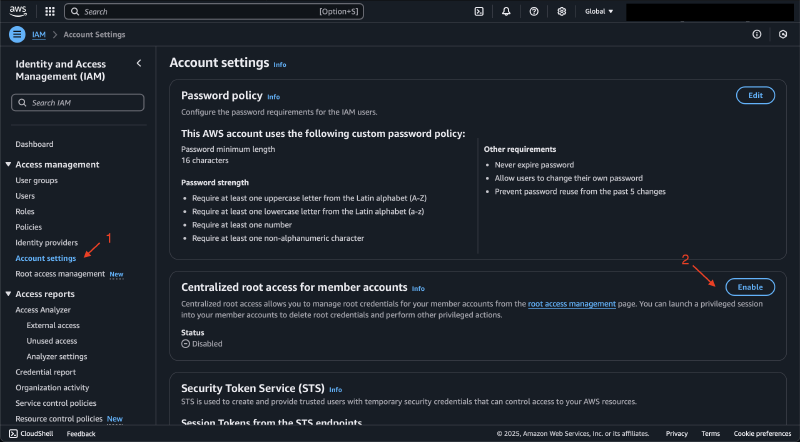Open Access Analyzer in the sidebar
The height and width of the screenshot is (442, 800).
43,310
